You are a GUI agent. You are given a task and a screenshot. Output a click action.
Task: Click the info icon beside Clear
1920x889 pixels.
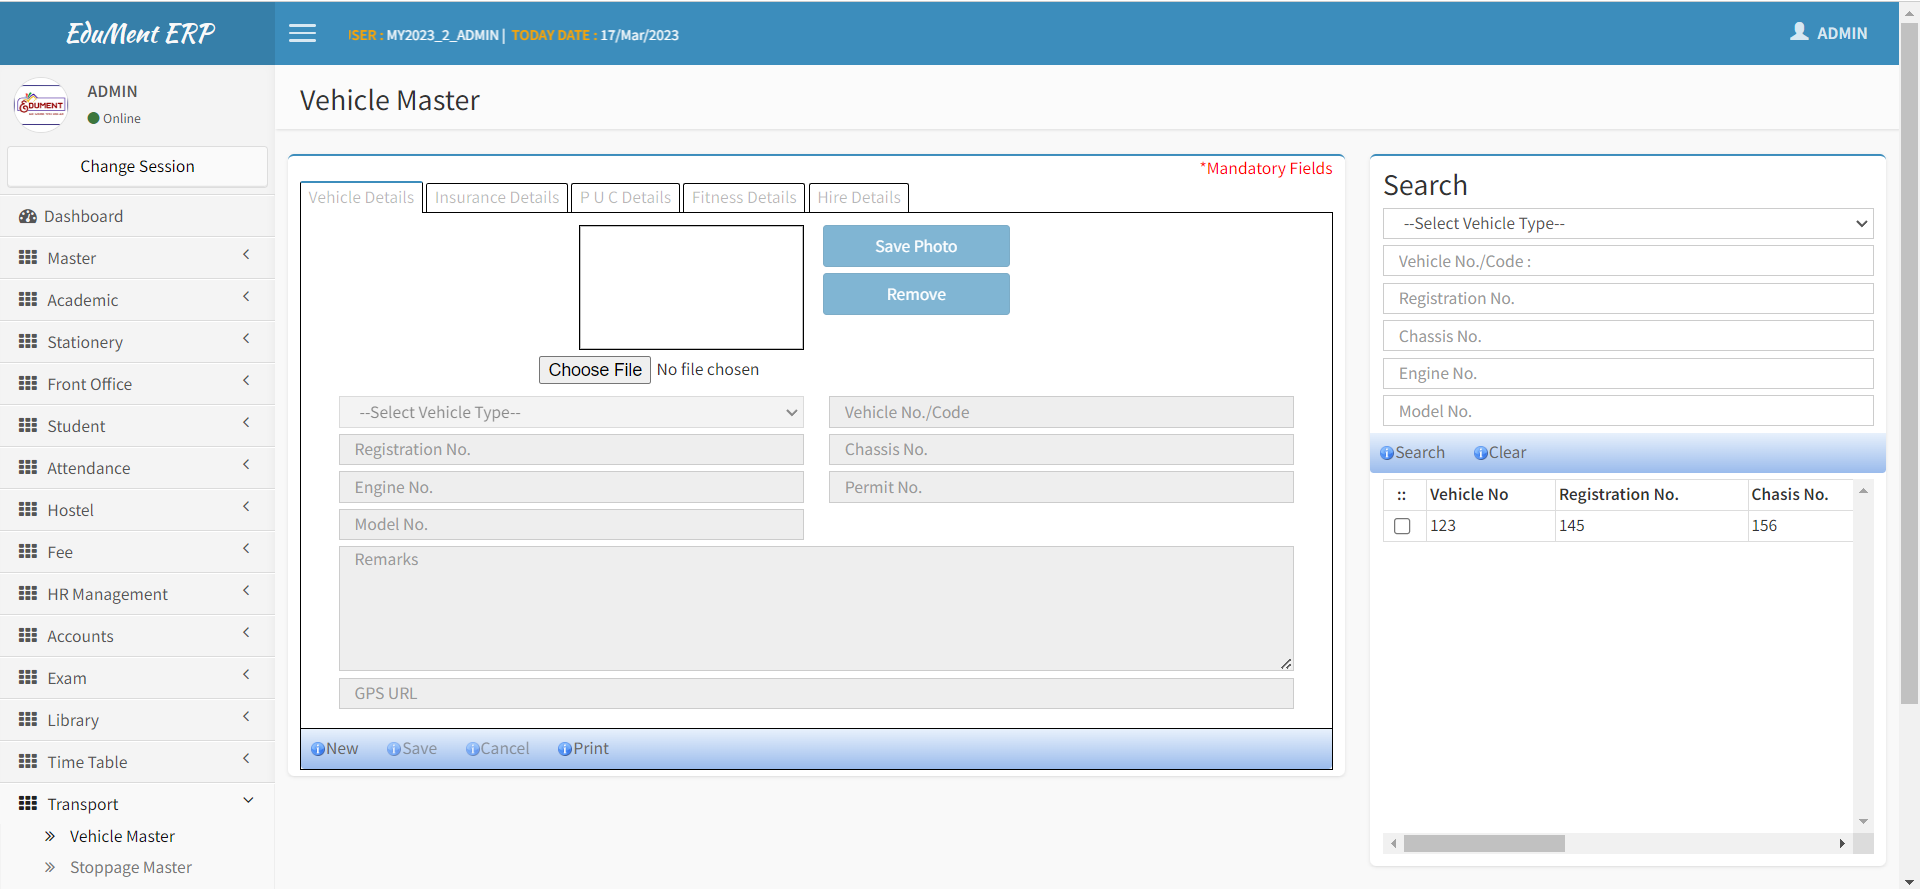[x=1480, y=453]
